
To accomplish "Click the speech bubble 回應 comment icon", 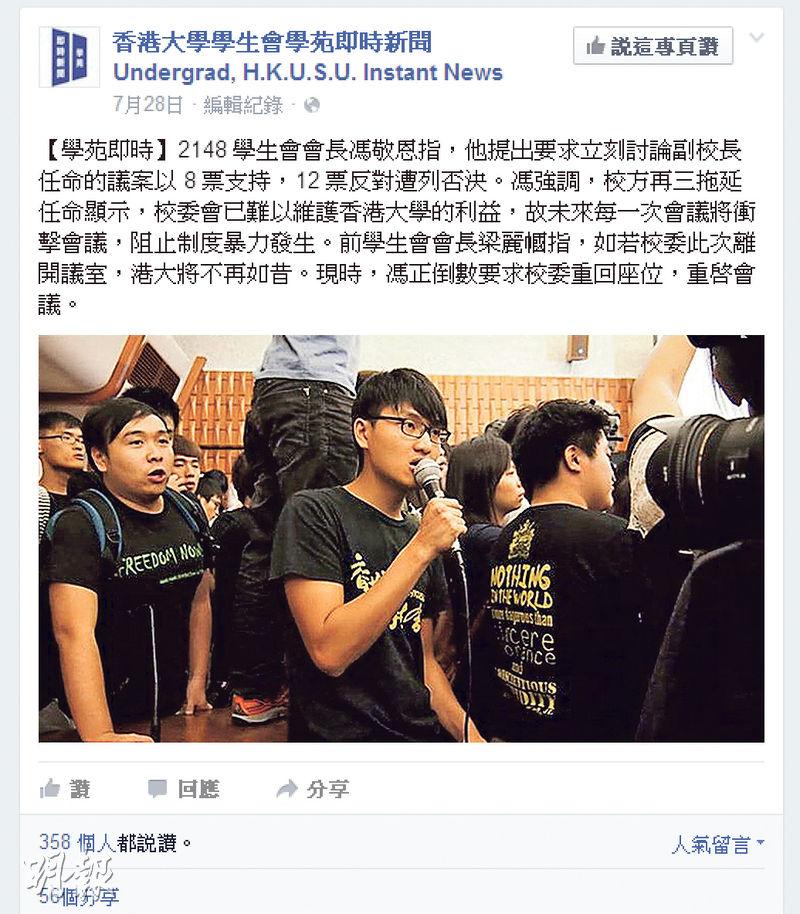I will [x=157, y=789].
